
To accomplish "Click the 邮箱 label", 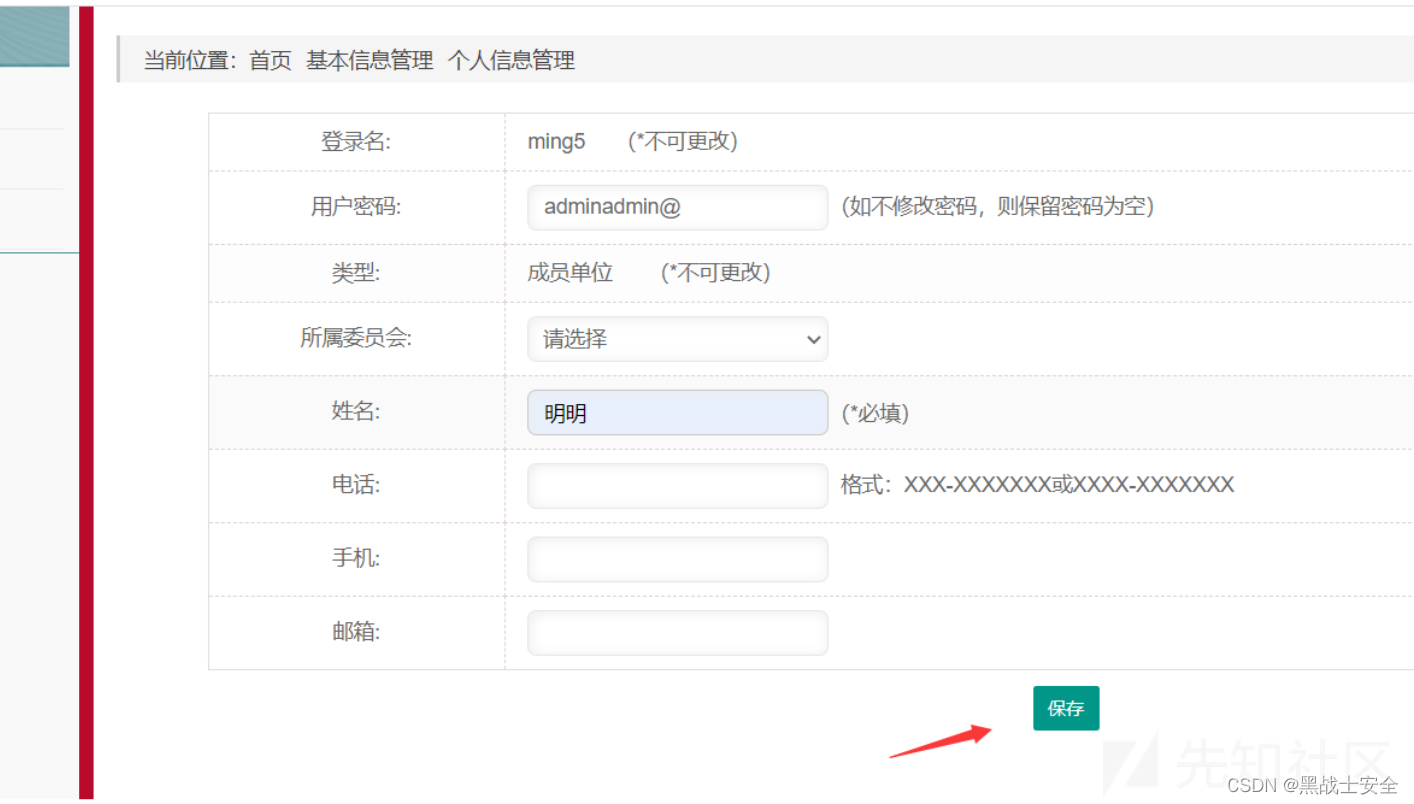I will pos(356,632).
